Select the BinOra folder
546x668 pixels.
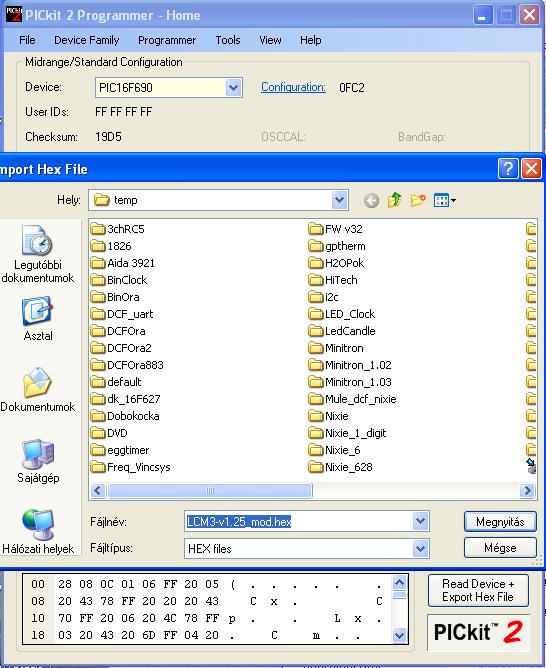tap(115, 297)
